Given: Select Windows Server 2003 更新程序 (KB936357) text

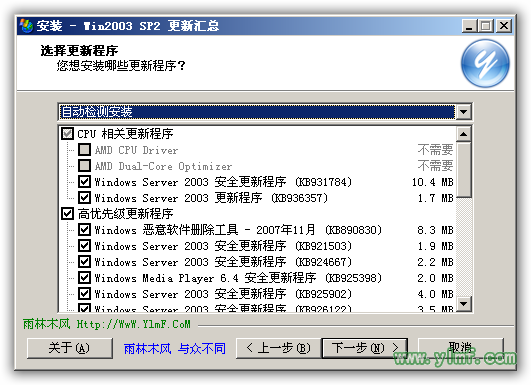Looking at the screenshot, I should point(211,198).
